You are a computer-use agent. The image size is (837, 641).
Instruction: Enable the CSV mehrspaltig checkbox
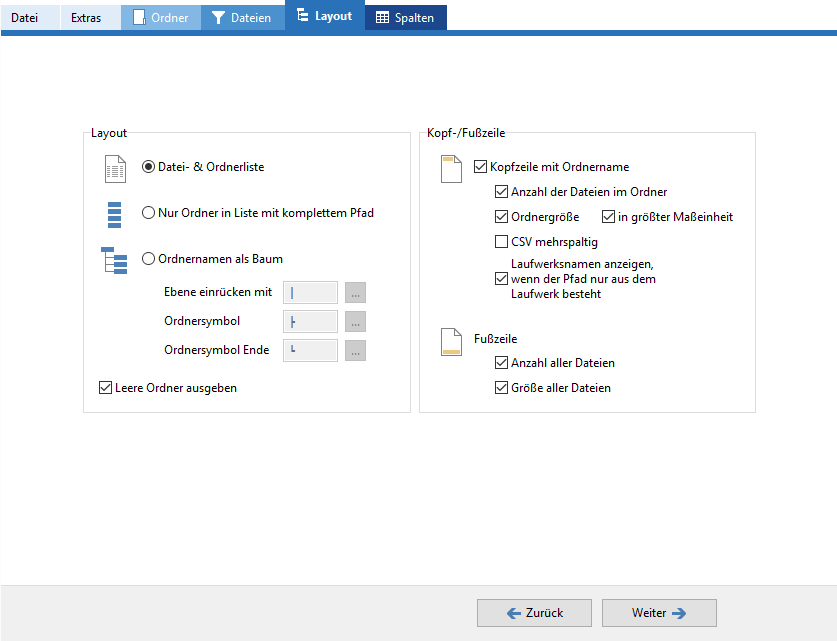tap(502, 241)
